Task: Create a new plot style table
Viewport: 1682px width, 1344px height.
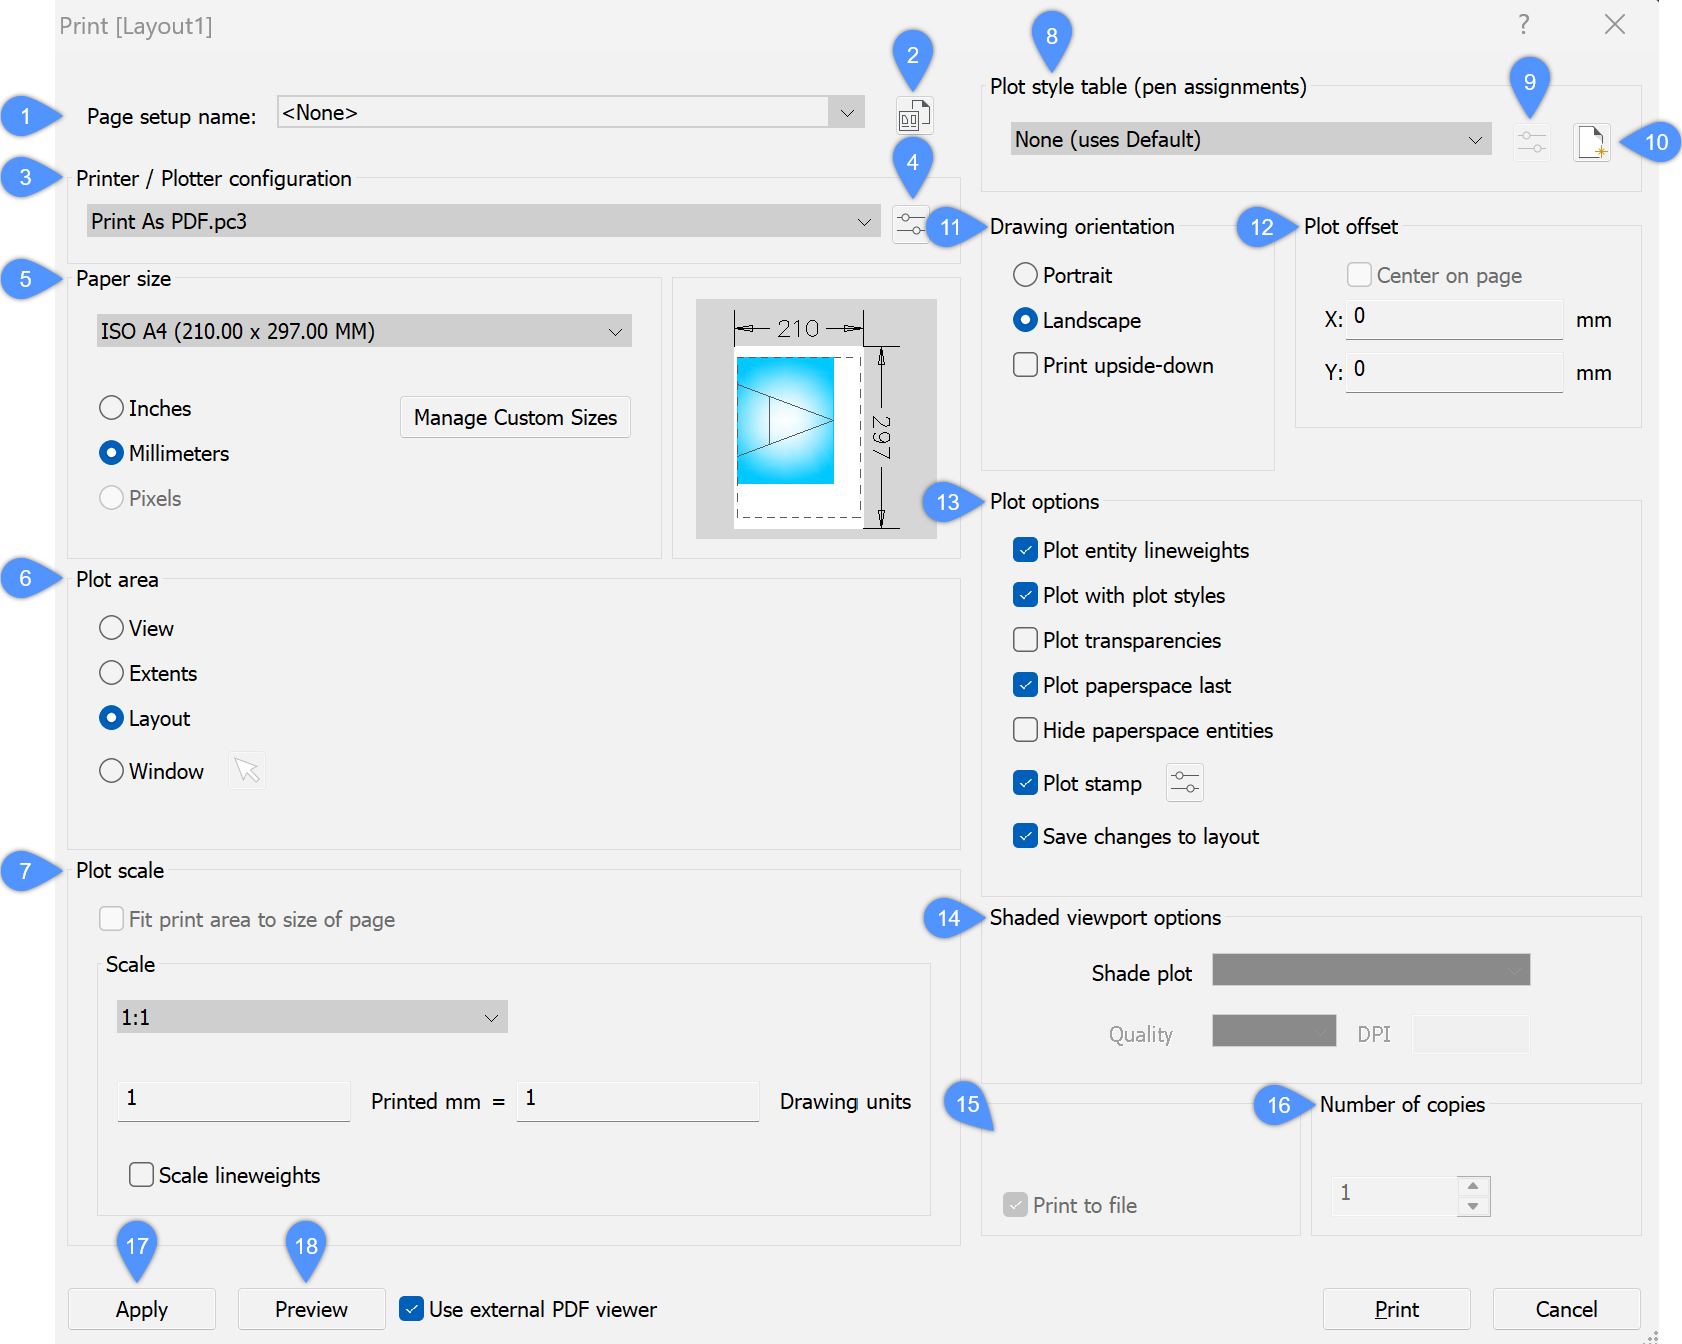Action: point(1591,142)
